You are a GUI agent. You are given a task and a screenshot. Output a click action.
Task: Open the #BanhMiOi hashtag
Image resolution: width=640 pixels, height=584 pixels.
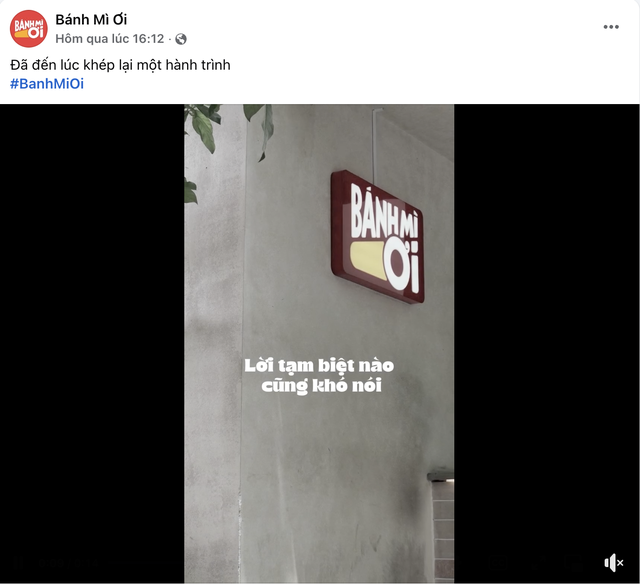[x=47, y=83]
